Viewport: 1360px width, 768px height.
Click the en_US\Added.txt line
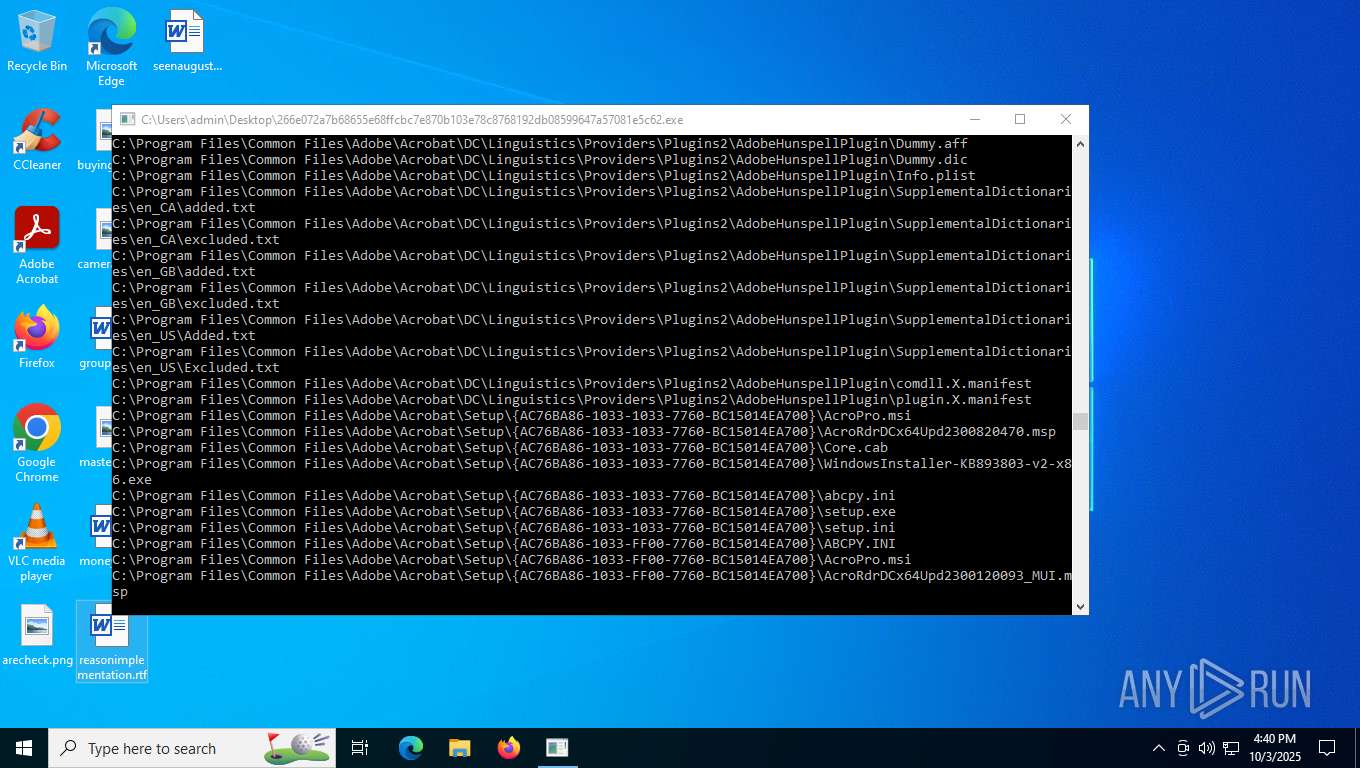(x=591, y=328)
